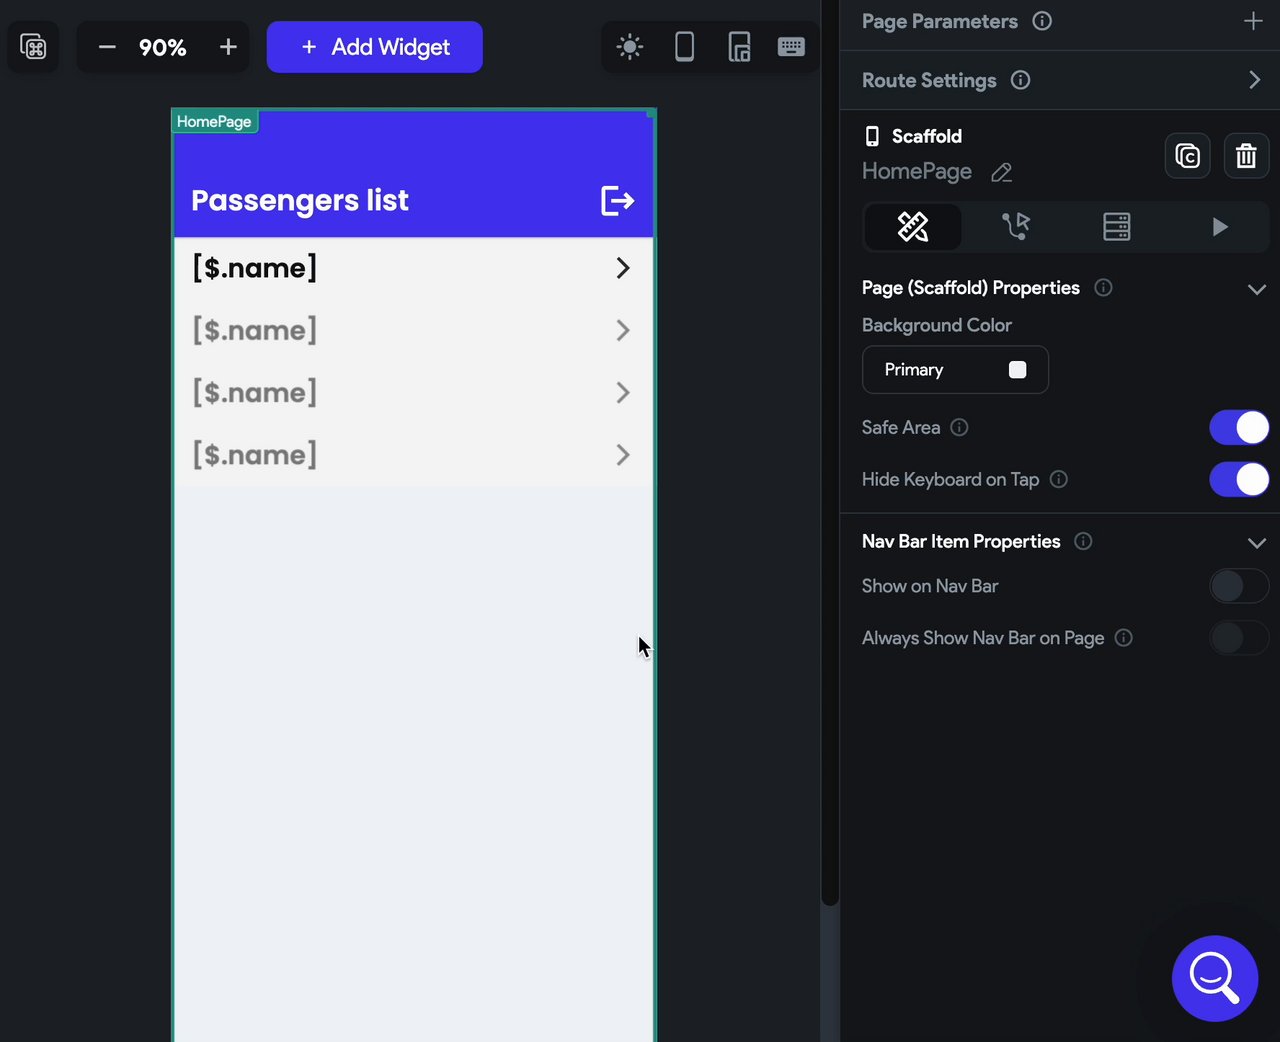The width and height of the screenshot is (1280, 1042).
Task: Switch to the Actions tab
Action: point(1015,227)
